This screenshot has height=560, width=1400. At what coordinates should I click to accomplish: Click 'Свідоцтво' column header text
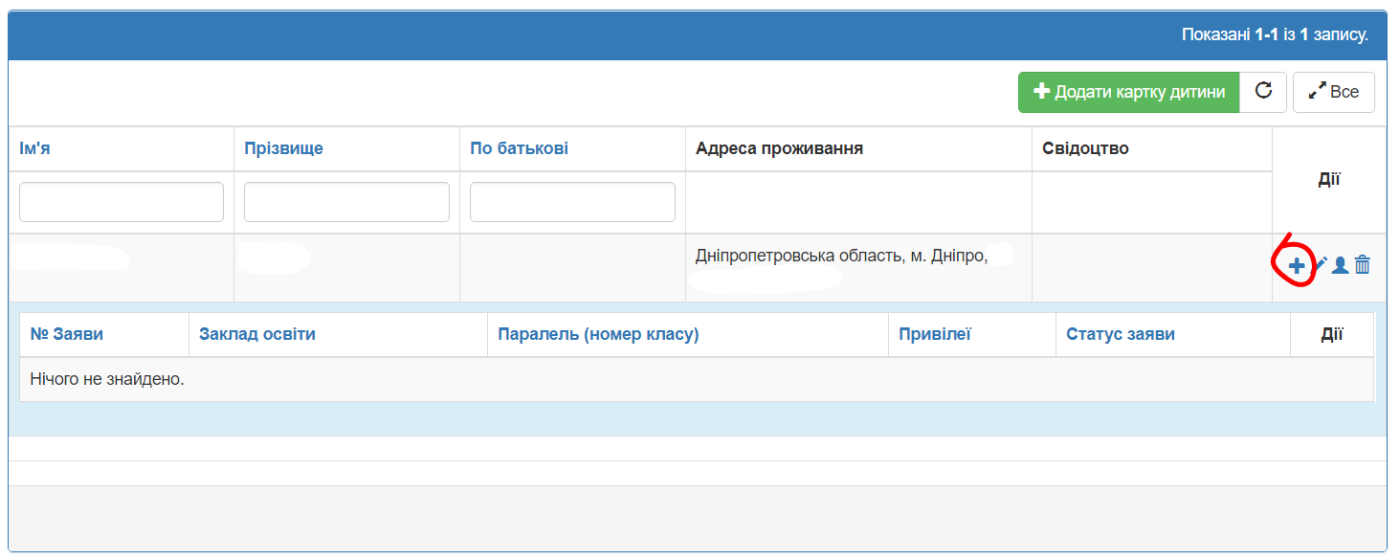pyautogui.click(x=1085, y=149)
